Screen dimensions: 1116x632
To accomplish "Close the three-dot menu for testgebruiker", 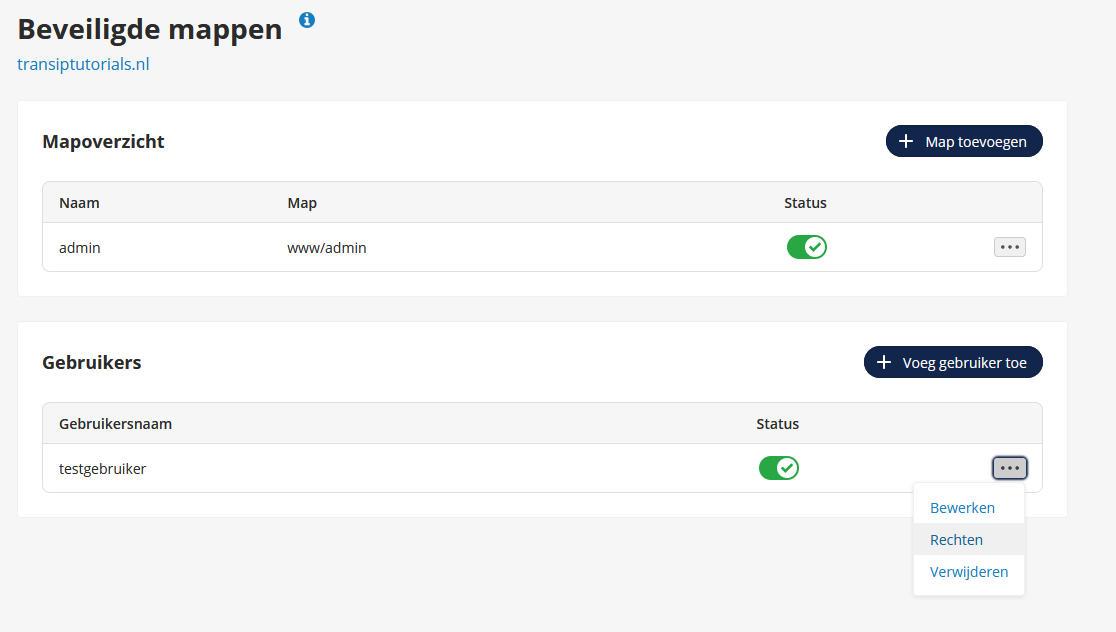I will pos(1009,468).
